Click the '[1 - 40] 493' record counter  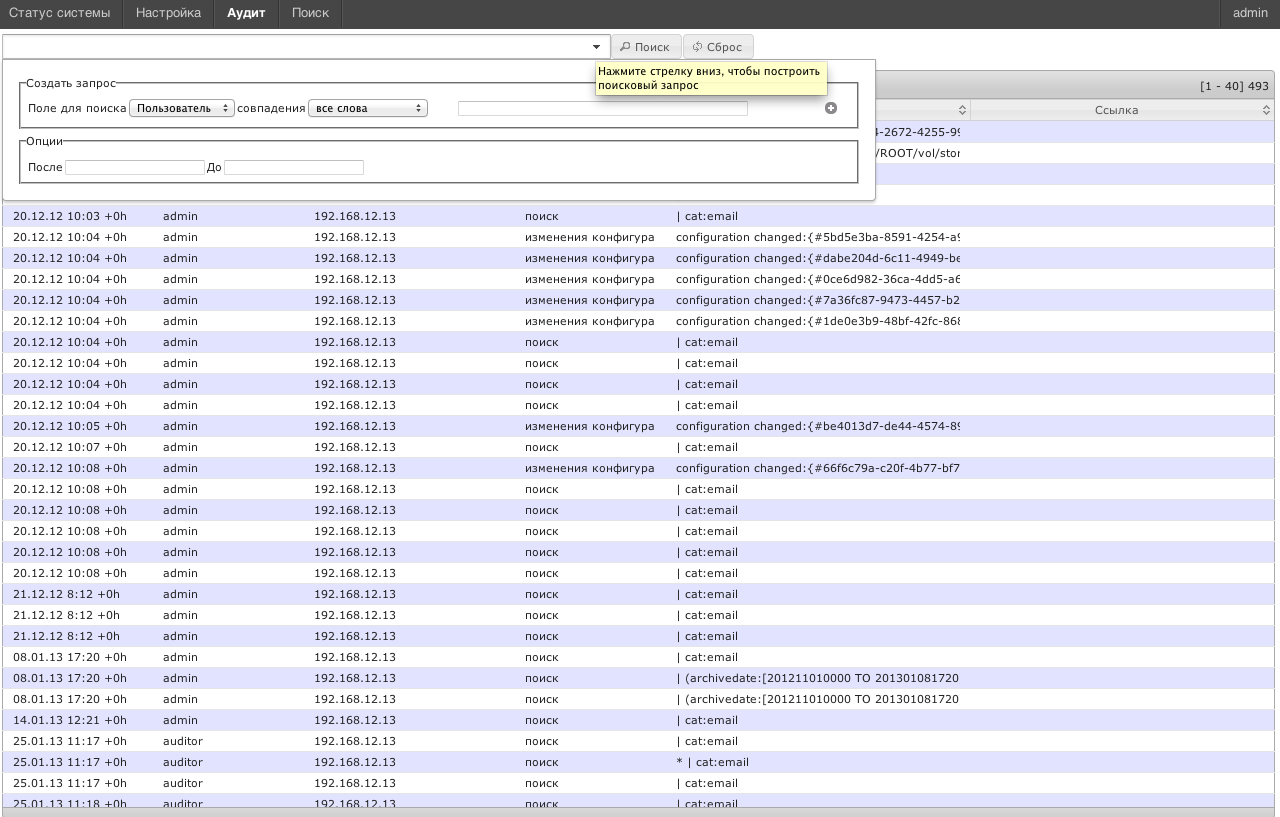1234,85
